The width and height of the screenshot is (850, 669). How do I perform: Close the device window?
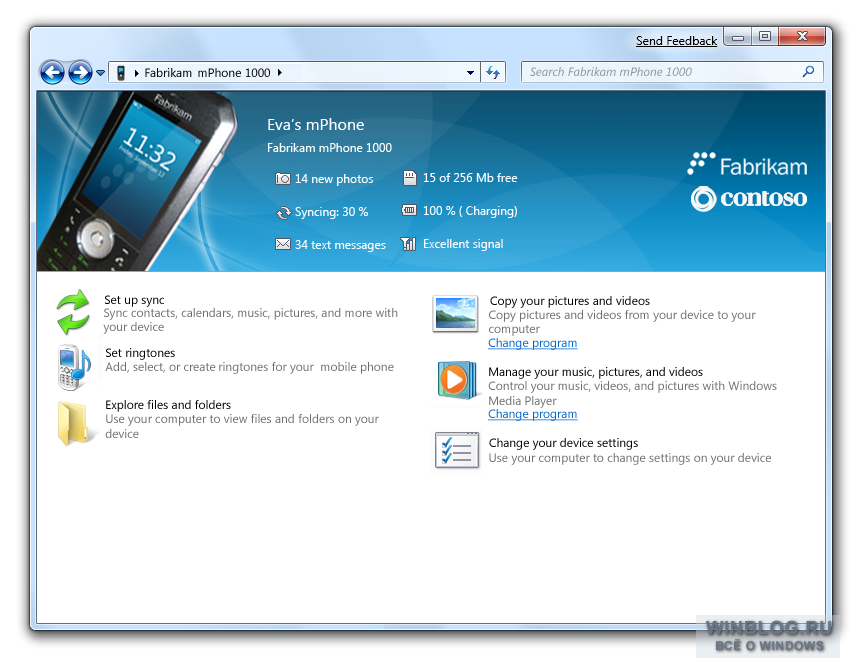[x=802, y=36]
